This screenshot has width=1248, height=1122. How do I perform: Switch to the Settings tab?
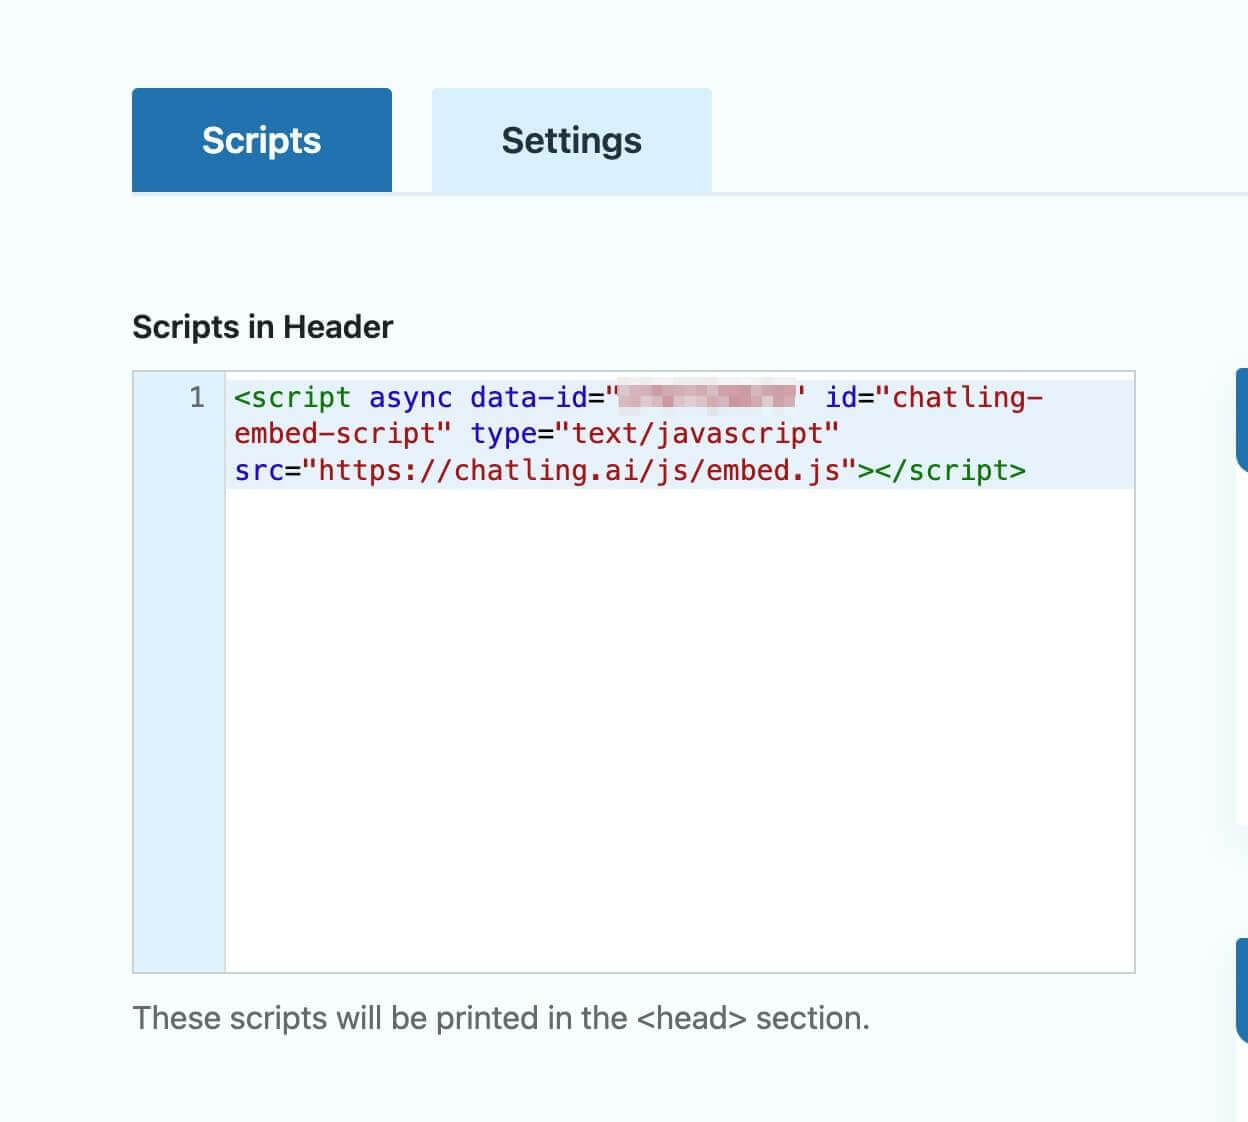pyautogui.click(x=570, y=140)
